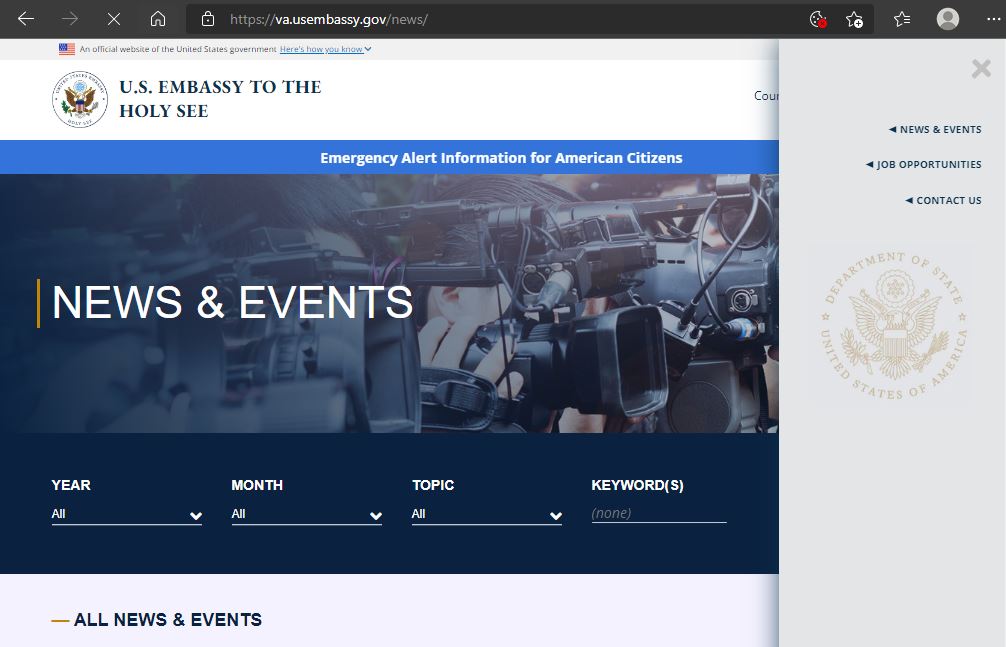Open the favorites list
Image resolution: width=1006 pixels, height=647 pixels.
(x=902, y=19)
